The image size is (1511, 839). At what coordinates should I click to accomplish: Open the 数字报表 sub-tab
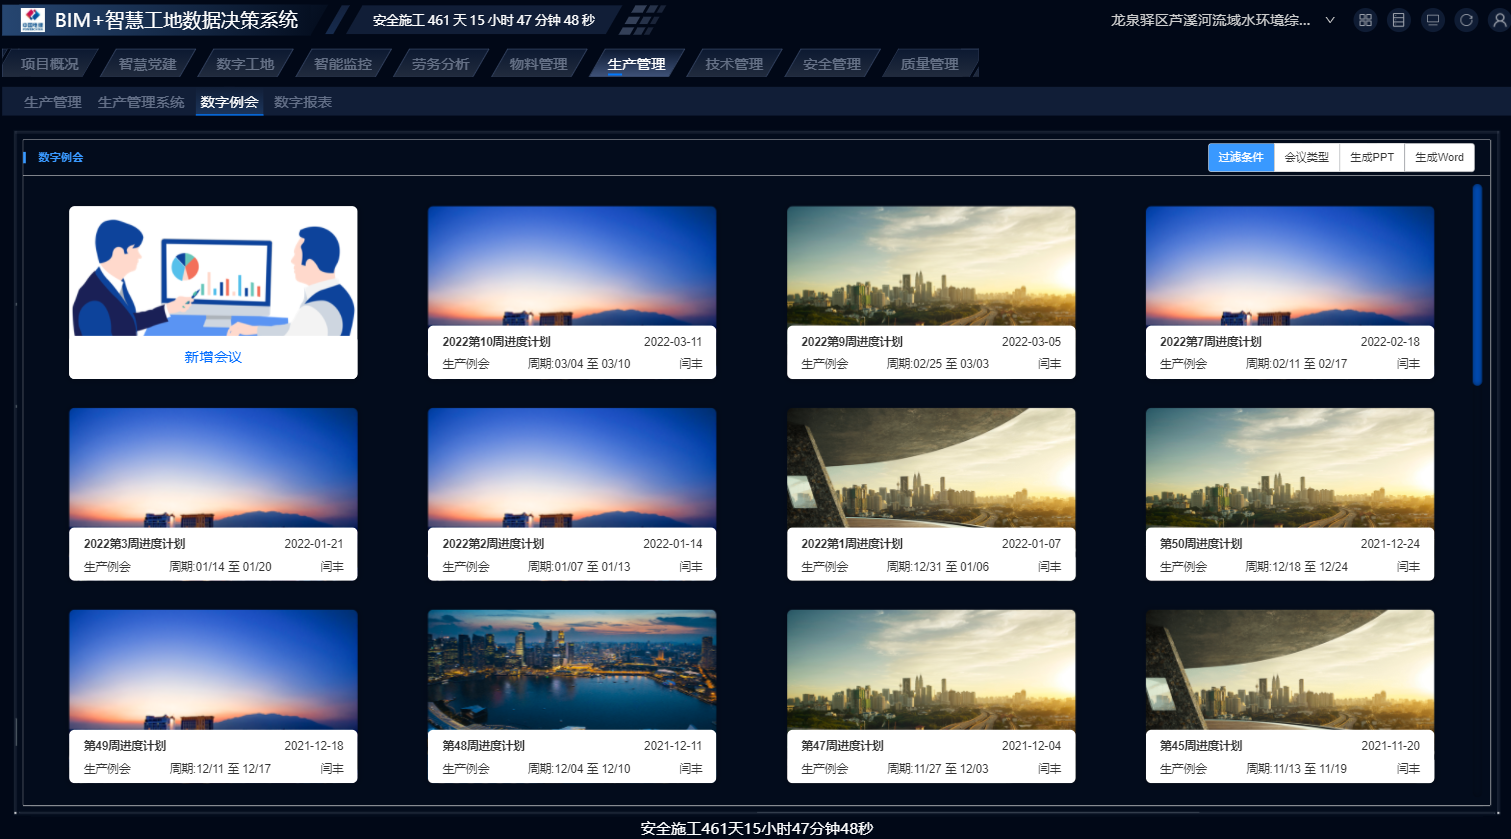tap(303, 102)
